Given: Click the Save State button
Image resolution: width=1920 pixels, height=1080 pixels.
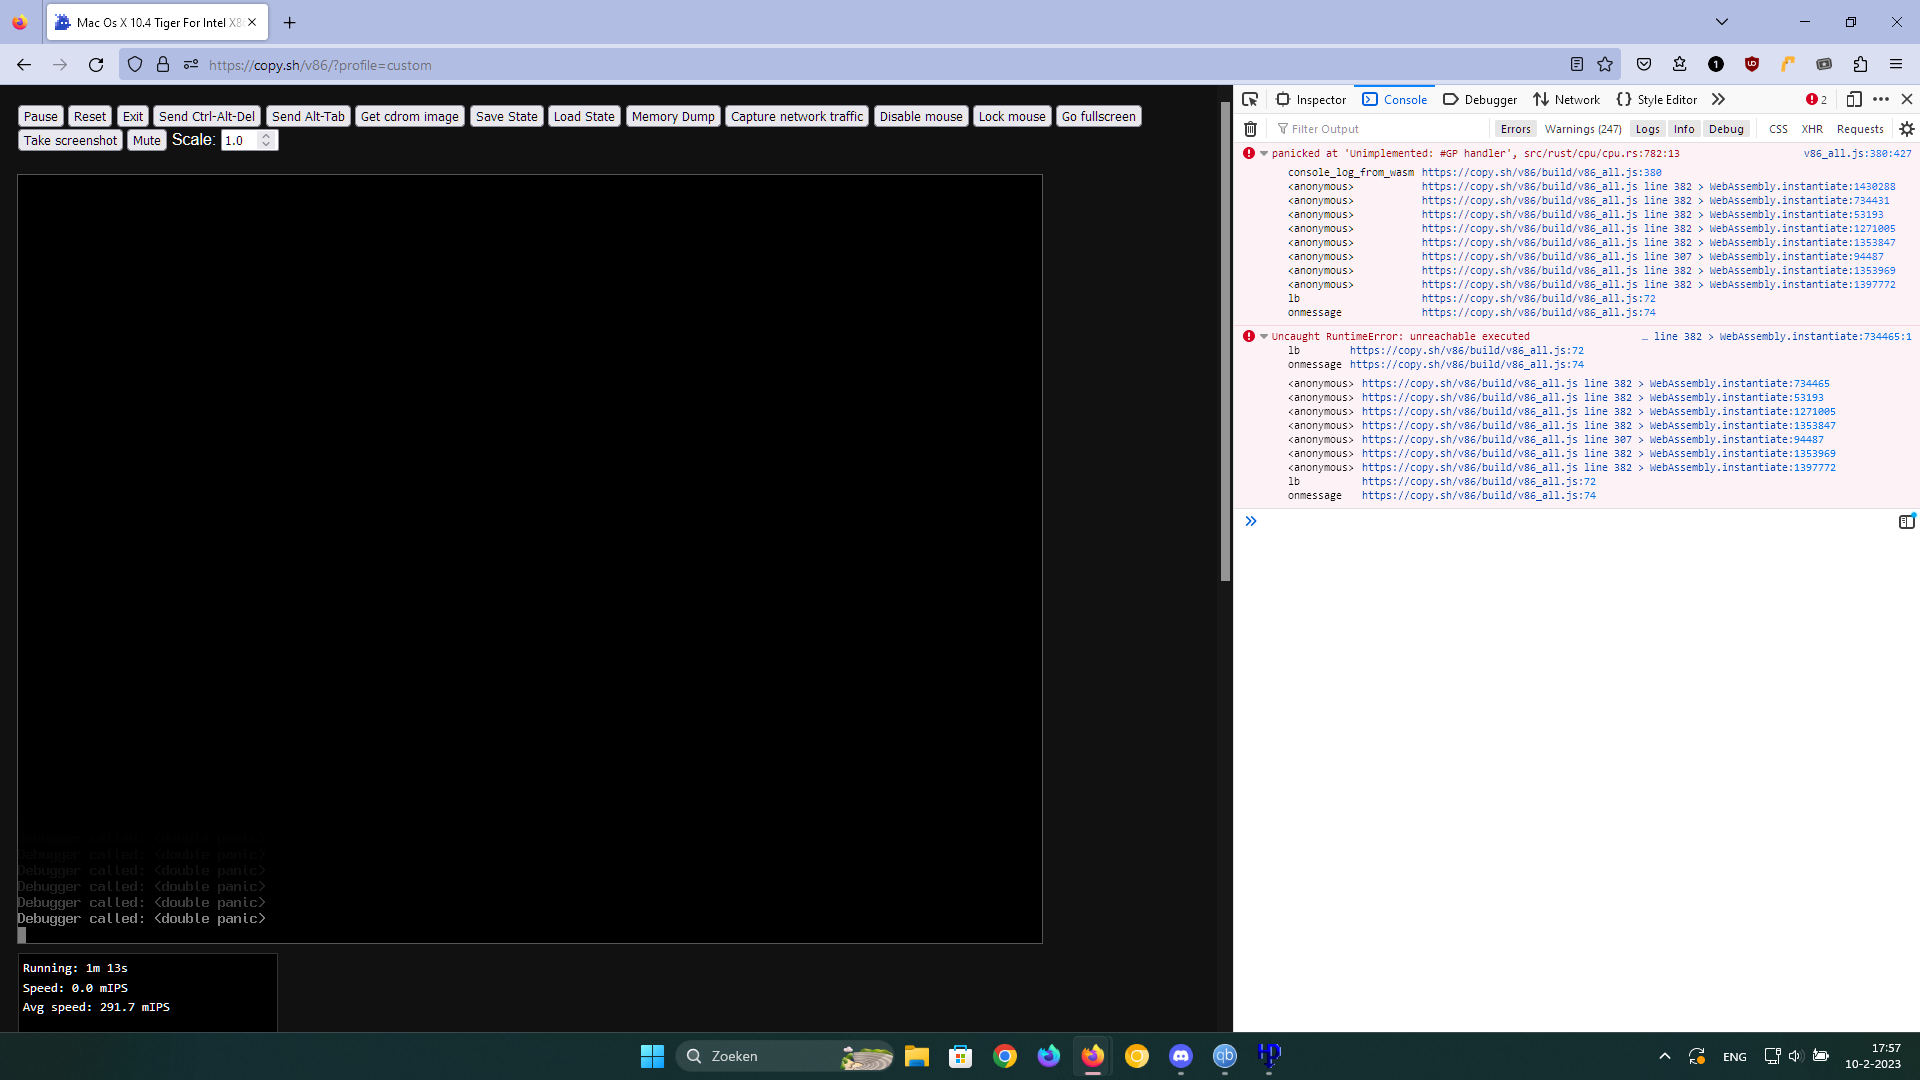Looking at the screenshot, I should pyautogui.click(x=506, y=117).
